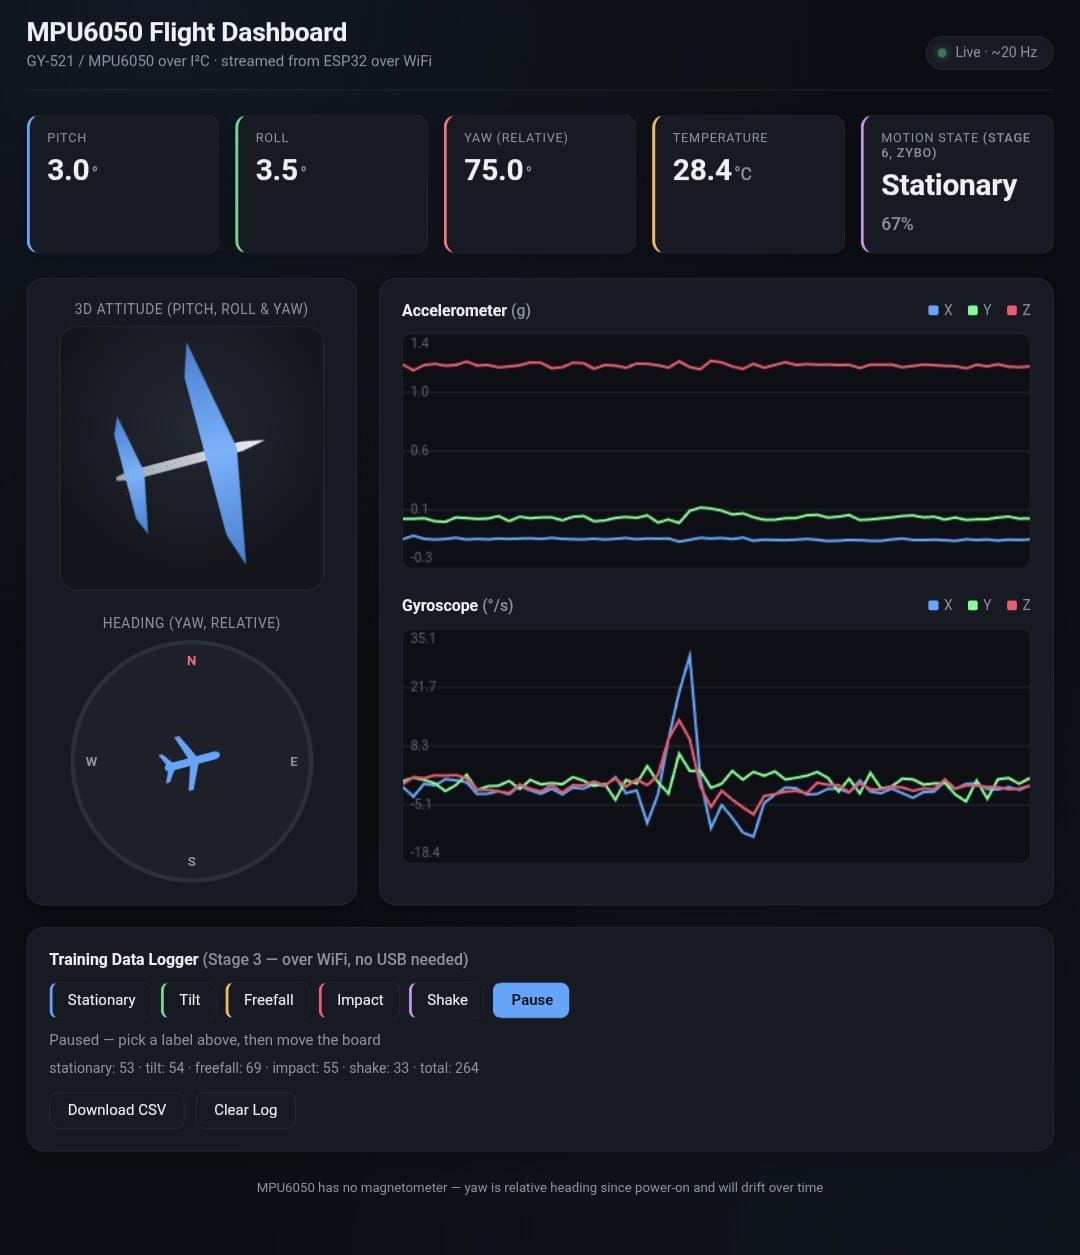Click the MPU6050 Flight Dashboard heading
Screen dimensions: 1080x1255
[187, 32]
